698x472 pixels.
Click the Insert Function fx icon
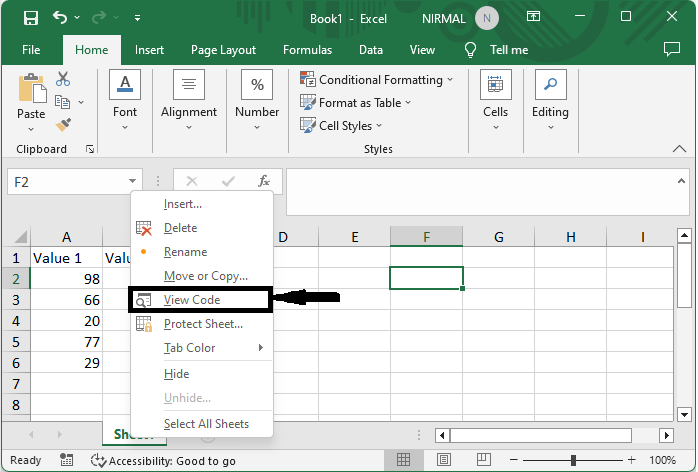pyautogui.click(x=264, y=181)
